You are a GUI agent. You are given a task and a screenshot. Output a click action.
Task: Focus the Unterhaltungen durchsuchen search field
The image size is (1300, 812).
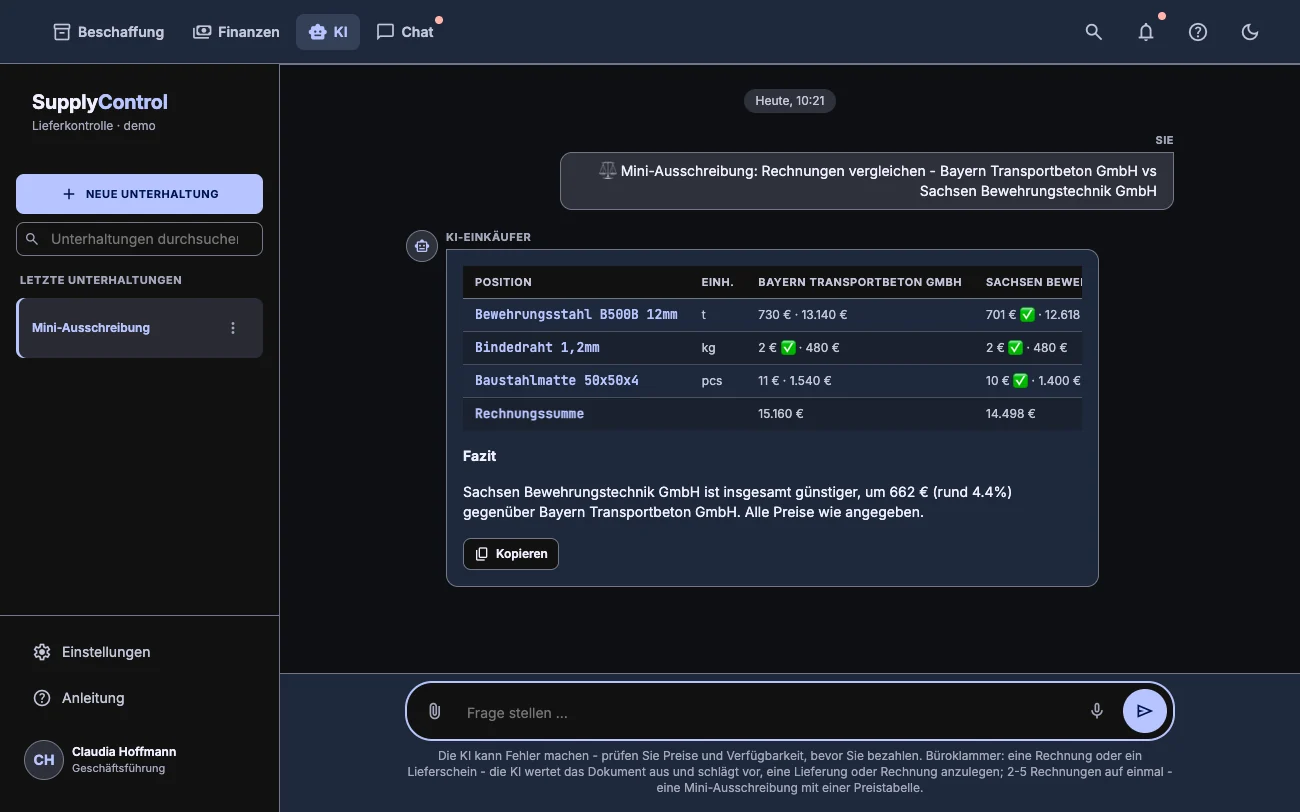(139, 239)
